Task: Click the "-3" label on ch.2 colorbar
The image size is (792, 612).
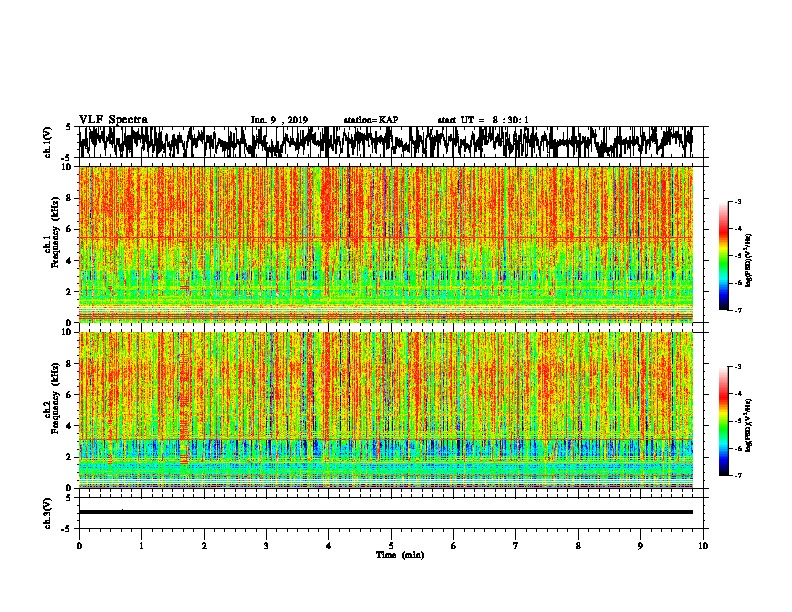Action: click(x=738, y=367)
